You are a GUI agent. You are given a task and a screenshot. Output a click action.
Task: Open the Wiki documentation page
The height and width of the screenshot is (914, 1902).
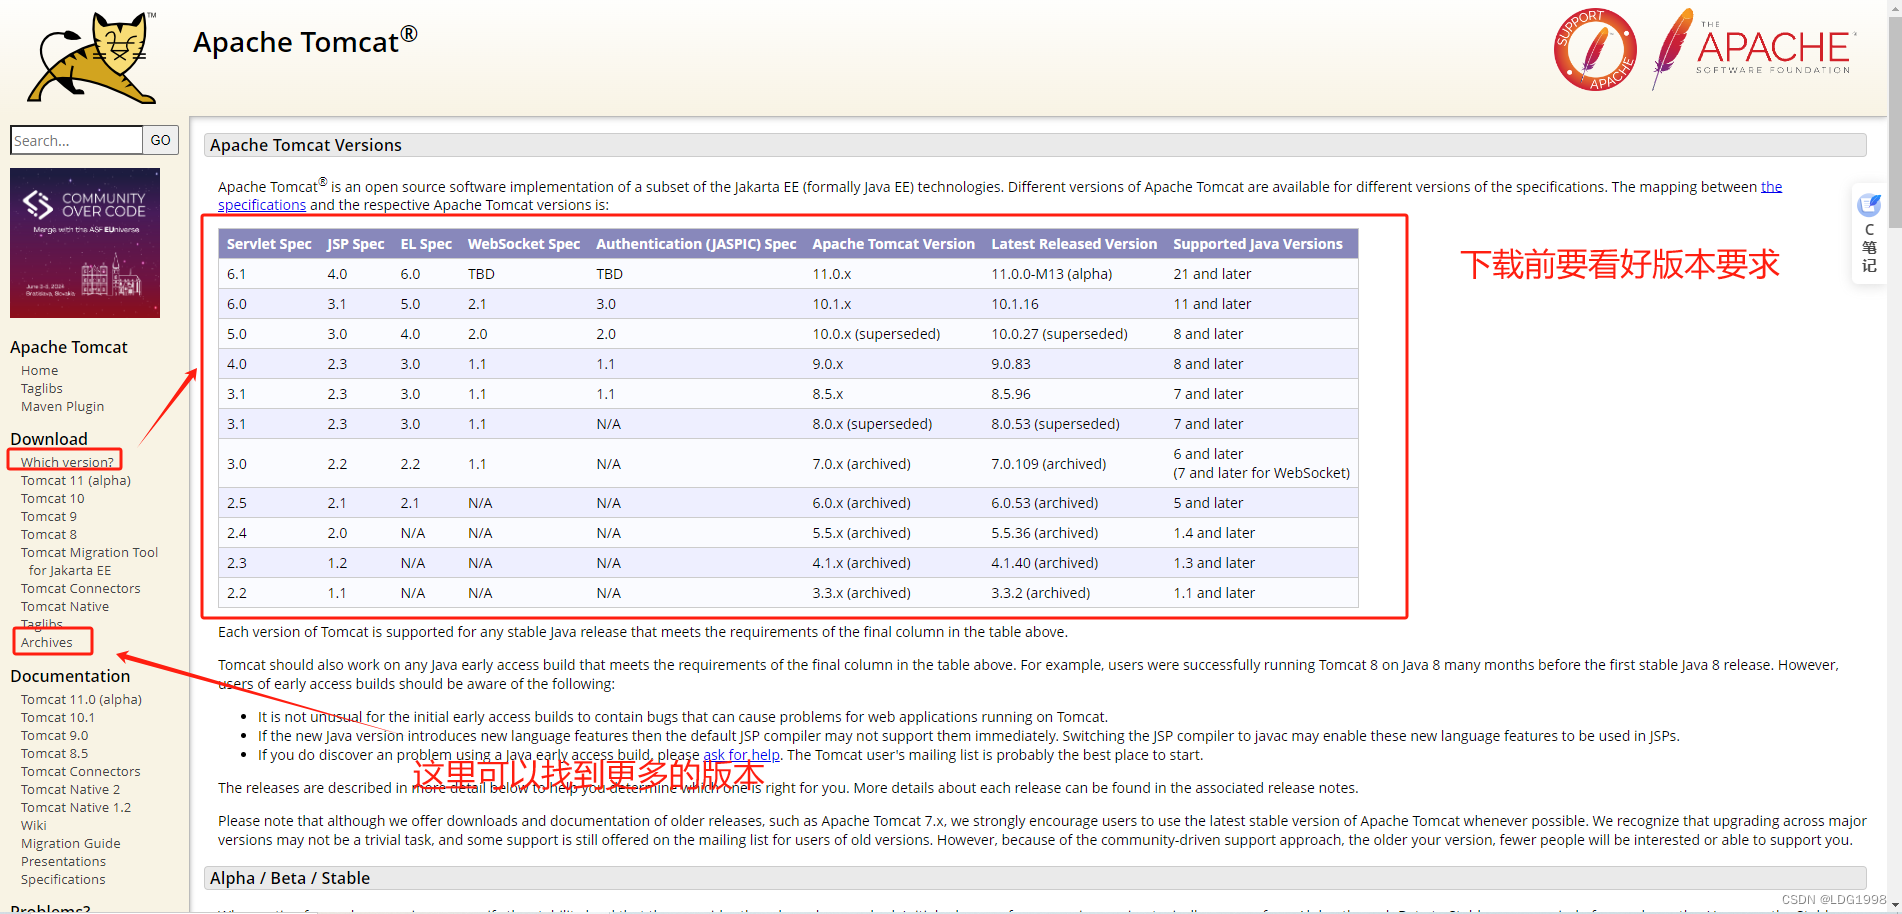point(33,825)
